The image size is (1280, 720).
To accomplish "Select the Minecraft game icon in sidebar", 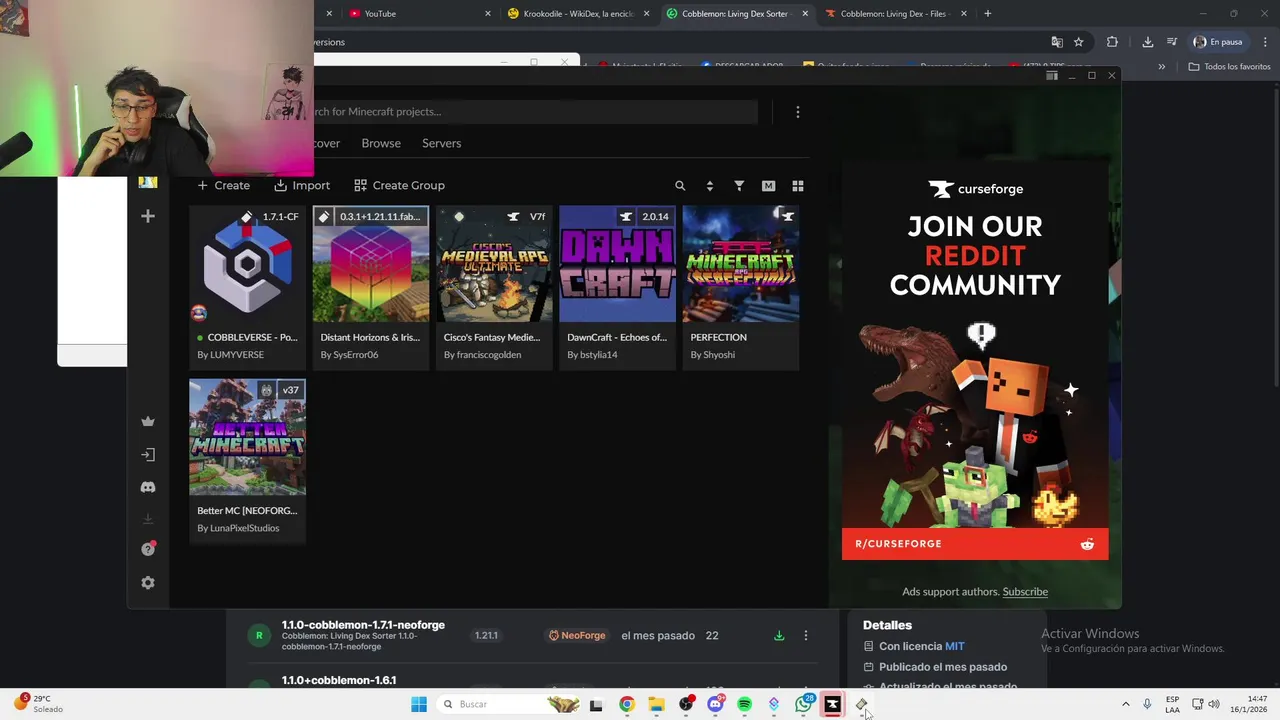I will (x=148, y=182).
